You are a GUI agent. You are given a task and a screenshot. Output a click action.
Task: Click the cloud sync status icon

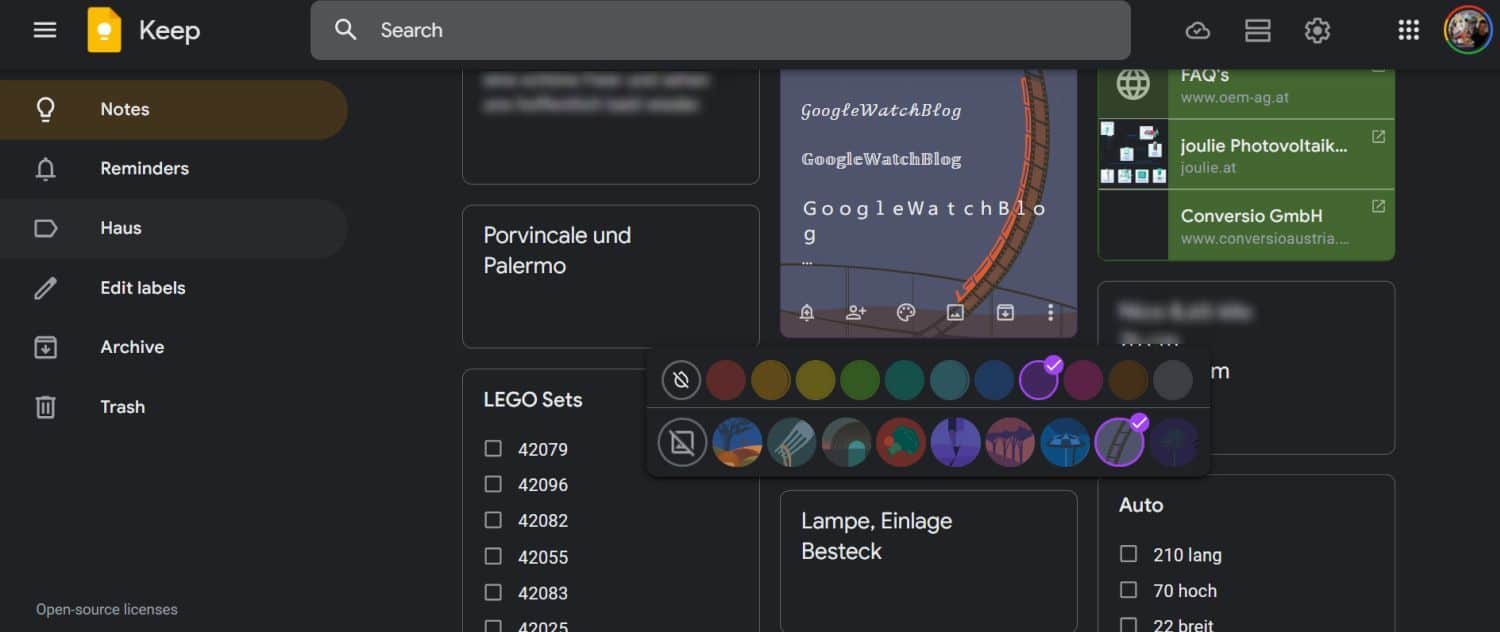click(x=1197, y=31)
